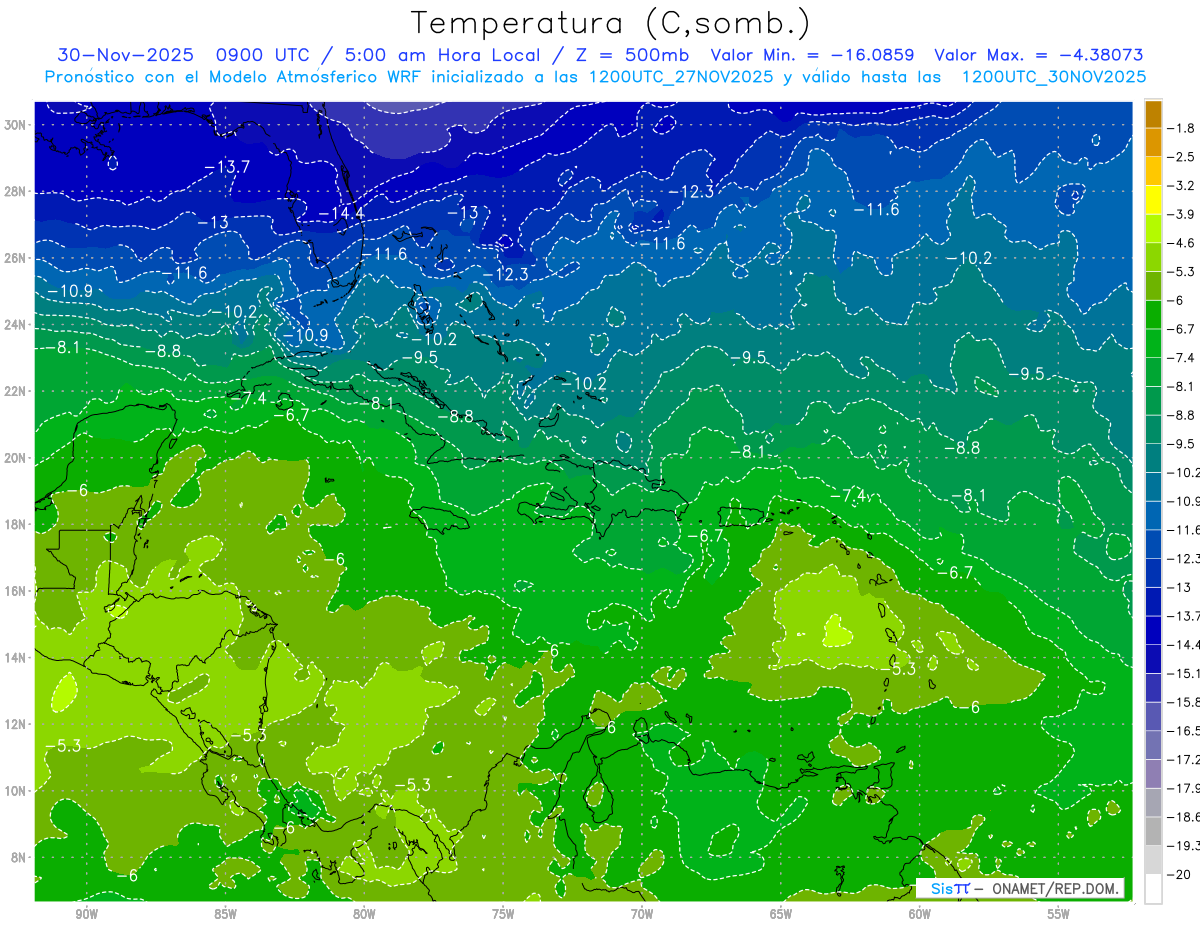Pick the brown-orange swatch atop the colorbar
This screenshot has width=1200, height=927.
(x=1153, y=114)
